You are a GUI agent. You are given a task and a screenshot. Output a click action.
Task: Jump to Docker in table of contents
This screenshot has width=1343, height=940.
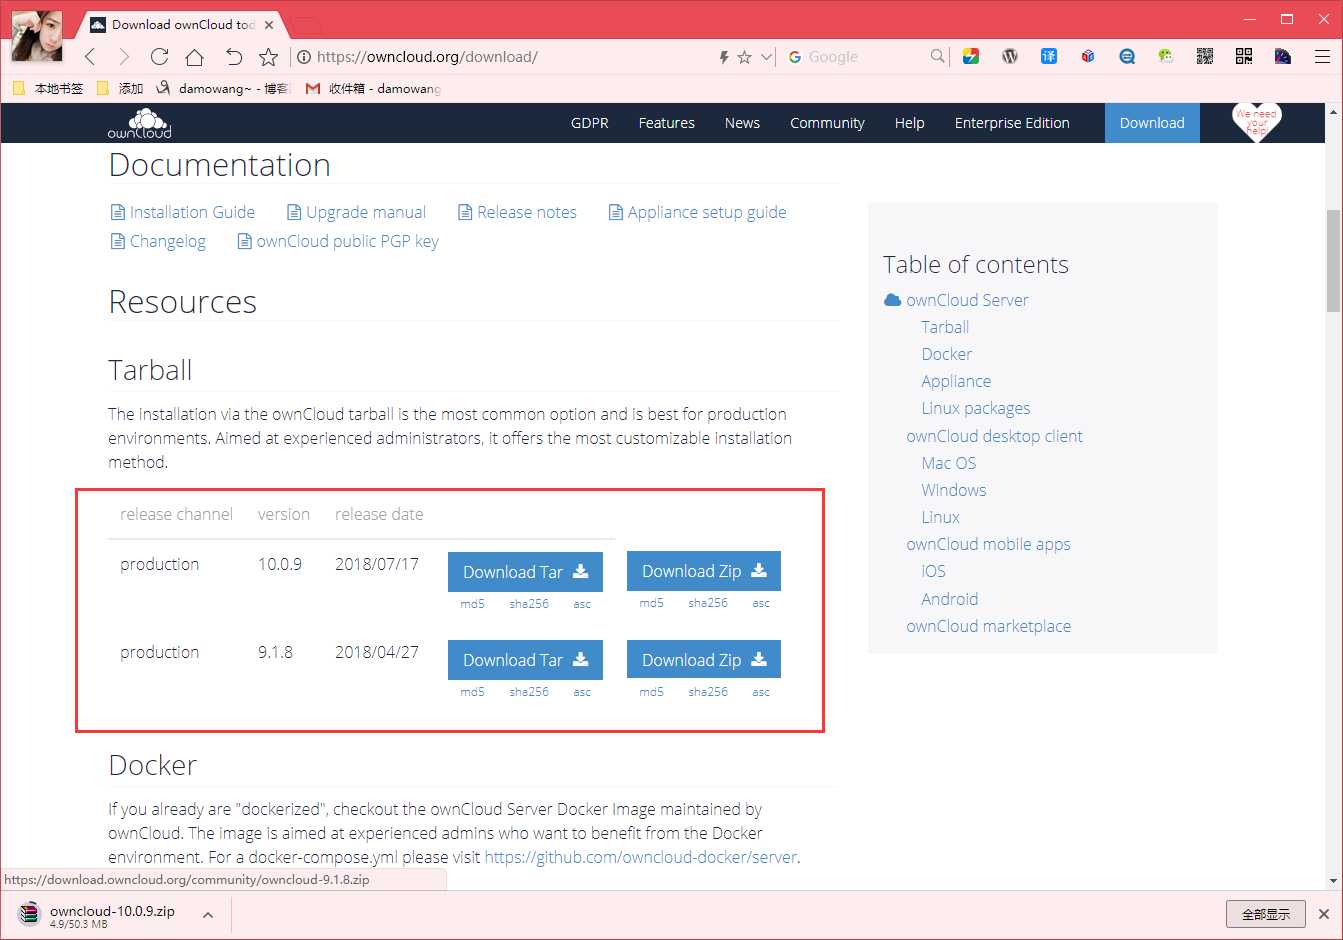coord(947,354)
